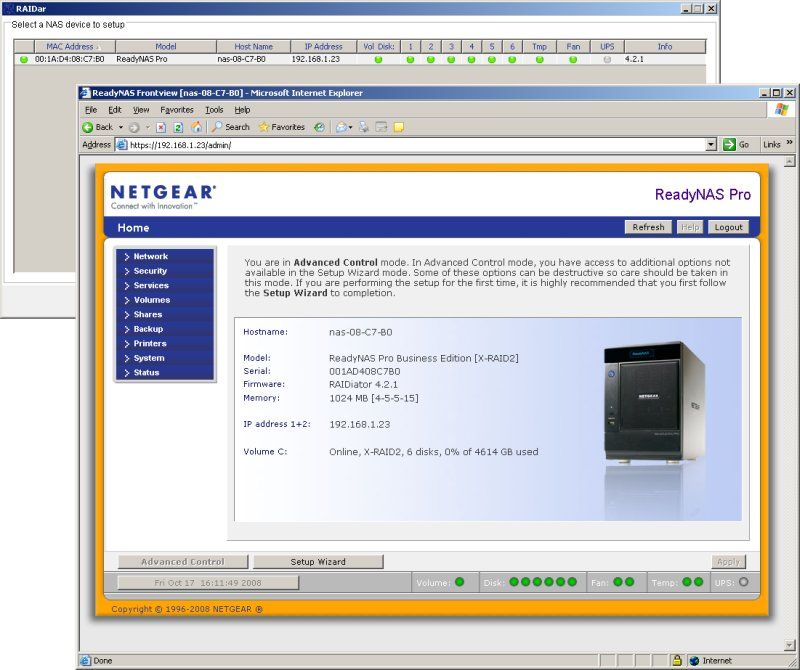This screenshot has width=800, height=670.
Task: Open the Edit menu in Internet Explorer
Action: point(115,110)
